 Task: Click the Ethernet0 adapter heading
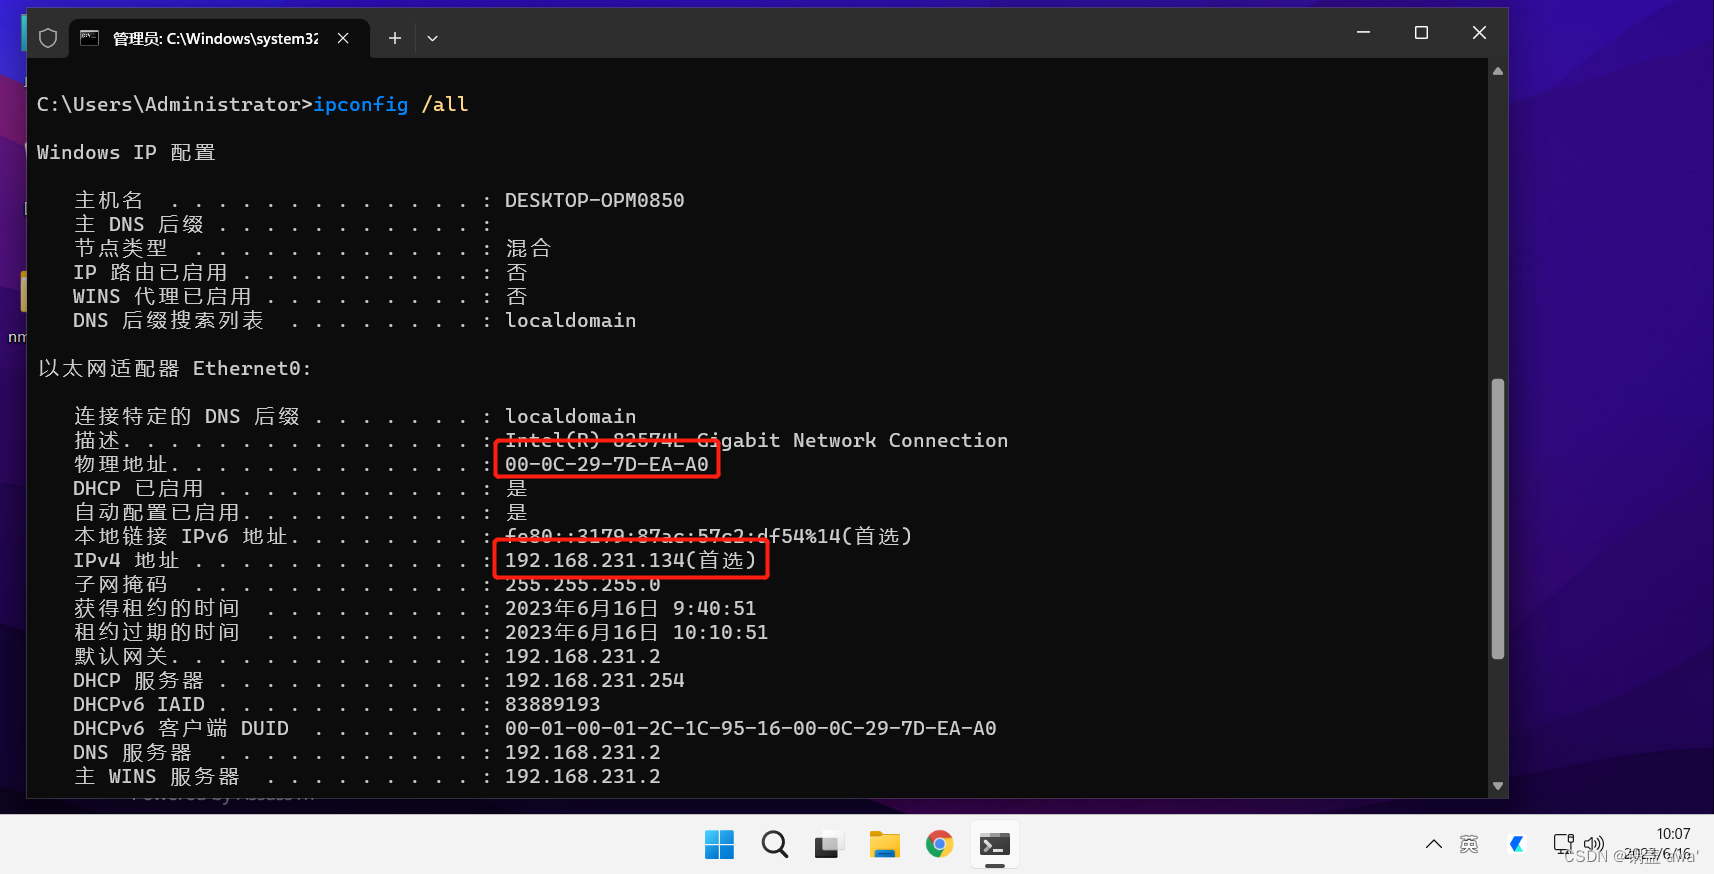174,368
